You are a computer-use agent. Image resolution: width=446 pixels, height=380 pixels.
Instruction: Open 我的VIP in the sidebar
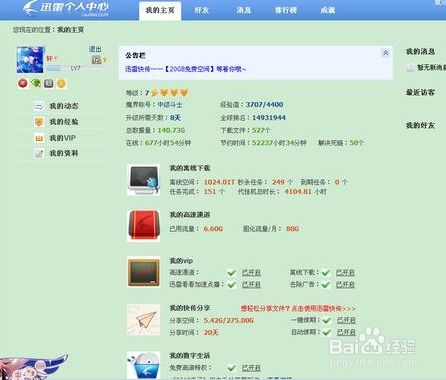click(62, 138)
